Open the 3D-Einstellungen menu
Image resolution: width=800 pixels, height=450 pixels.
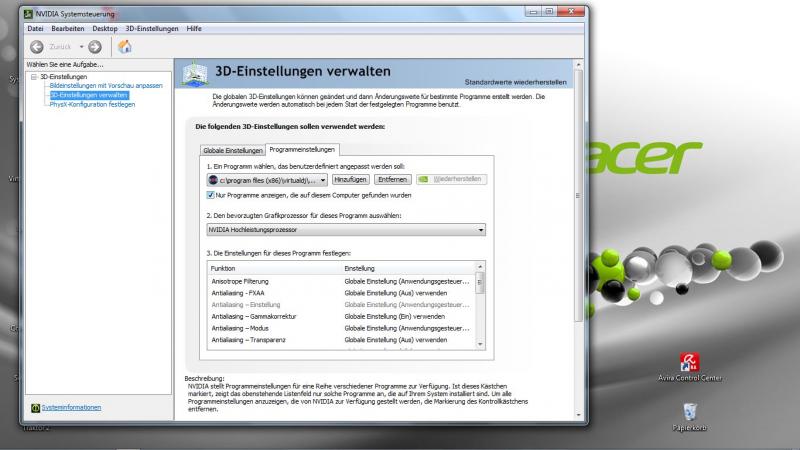[152, 29]
